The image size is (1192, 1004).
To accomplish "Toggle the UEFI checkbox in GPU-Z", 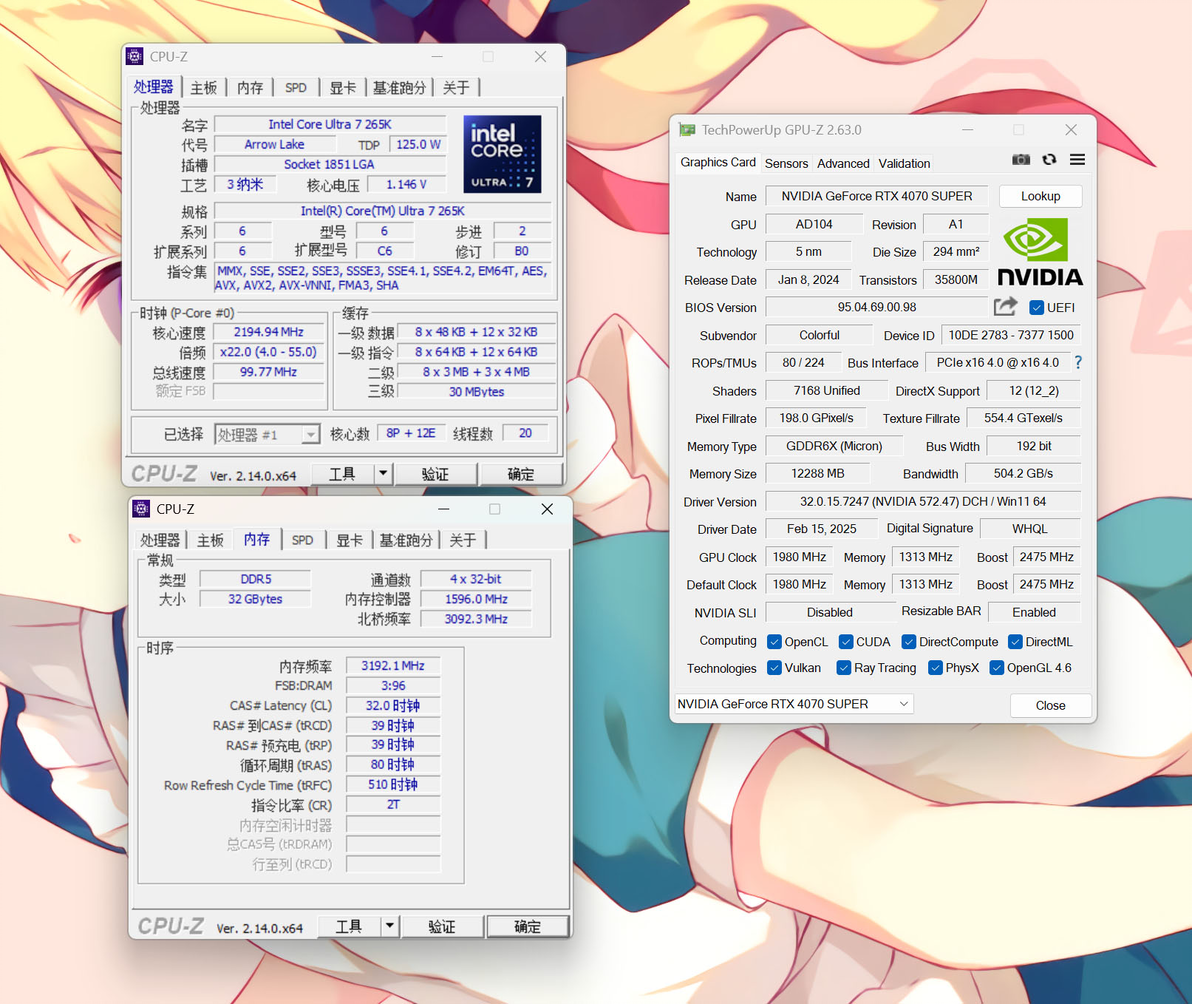I will point(1036,308).
